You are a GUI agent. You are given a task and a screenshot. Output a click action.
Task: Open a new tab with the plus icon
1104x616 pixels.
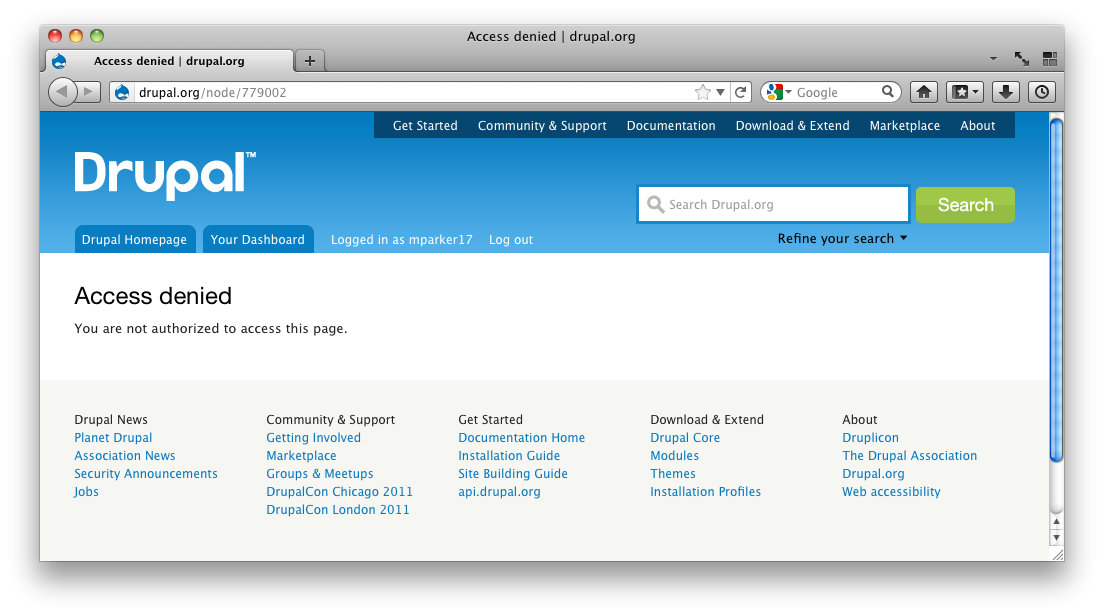[x=309, y=60]
